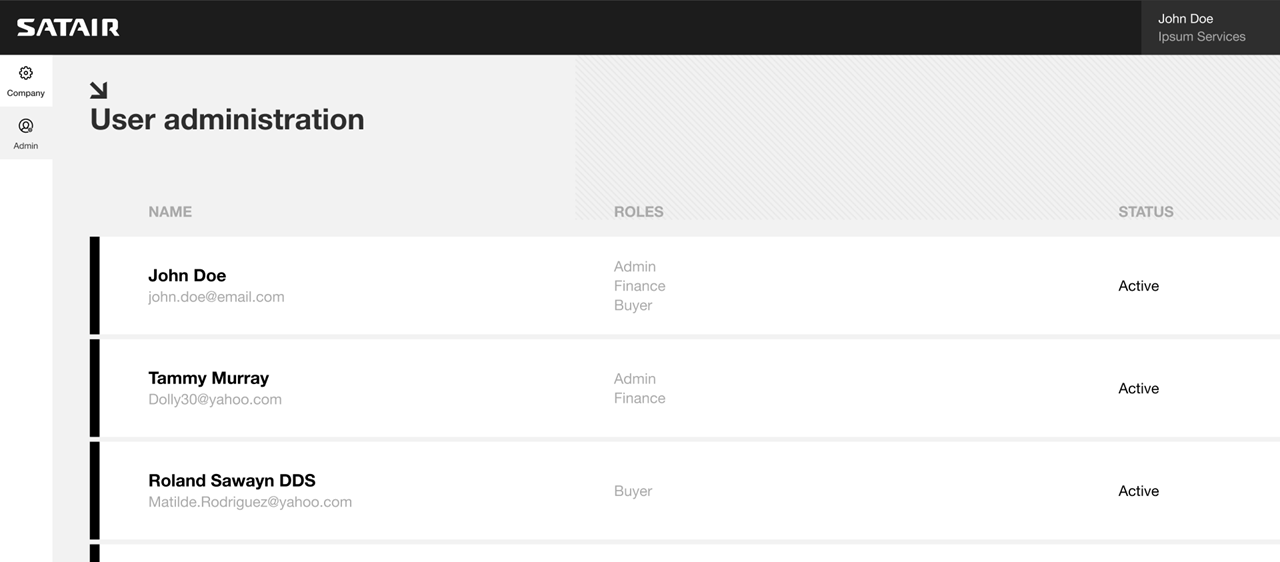The image size is (1280, 562).
Task: Open the John Doe user row
Action: pos(685,285)
